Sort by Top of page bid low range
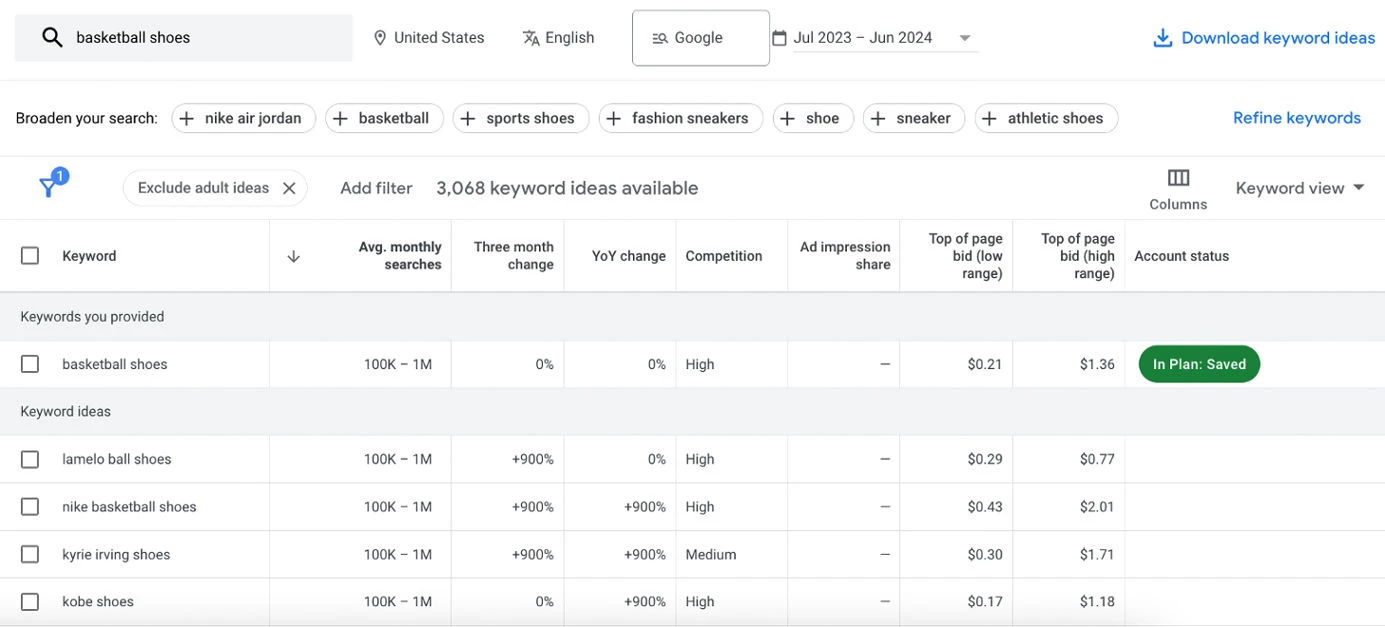This screenshot has height=627, width=1385. (x=965, y=256)
